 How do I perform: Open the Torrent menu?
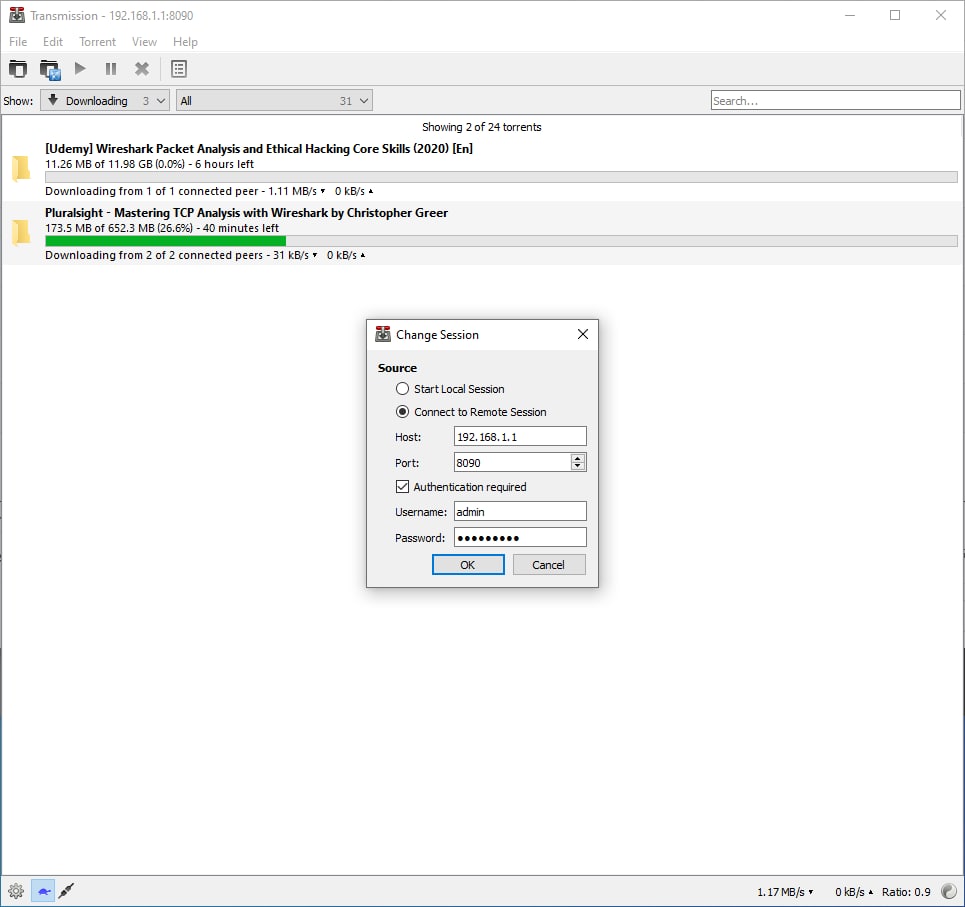[x=97, y=41]
